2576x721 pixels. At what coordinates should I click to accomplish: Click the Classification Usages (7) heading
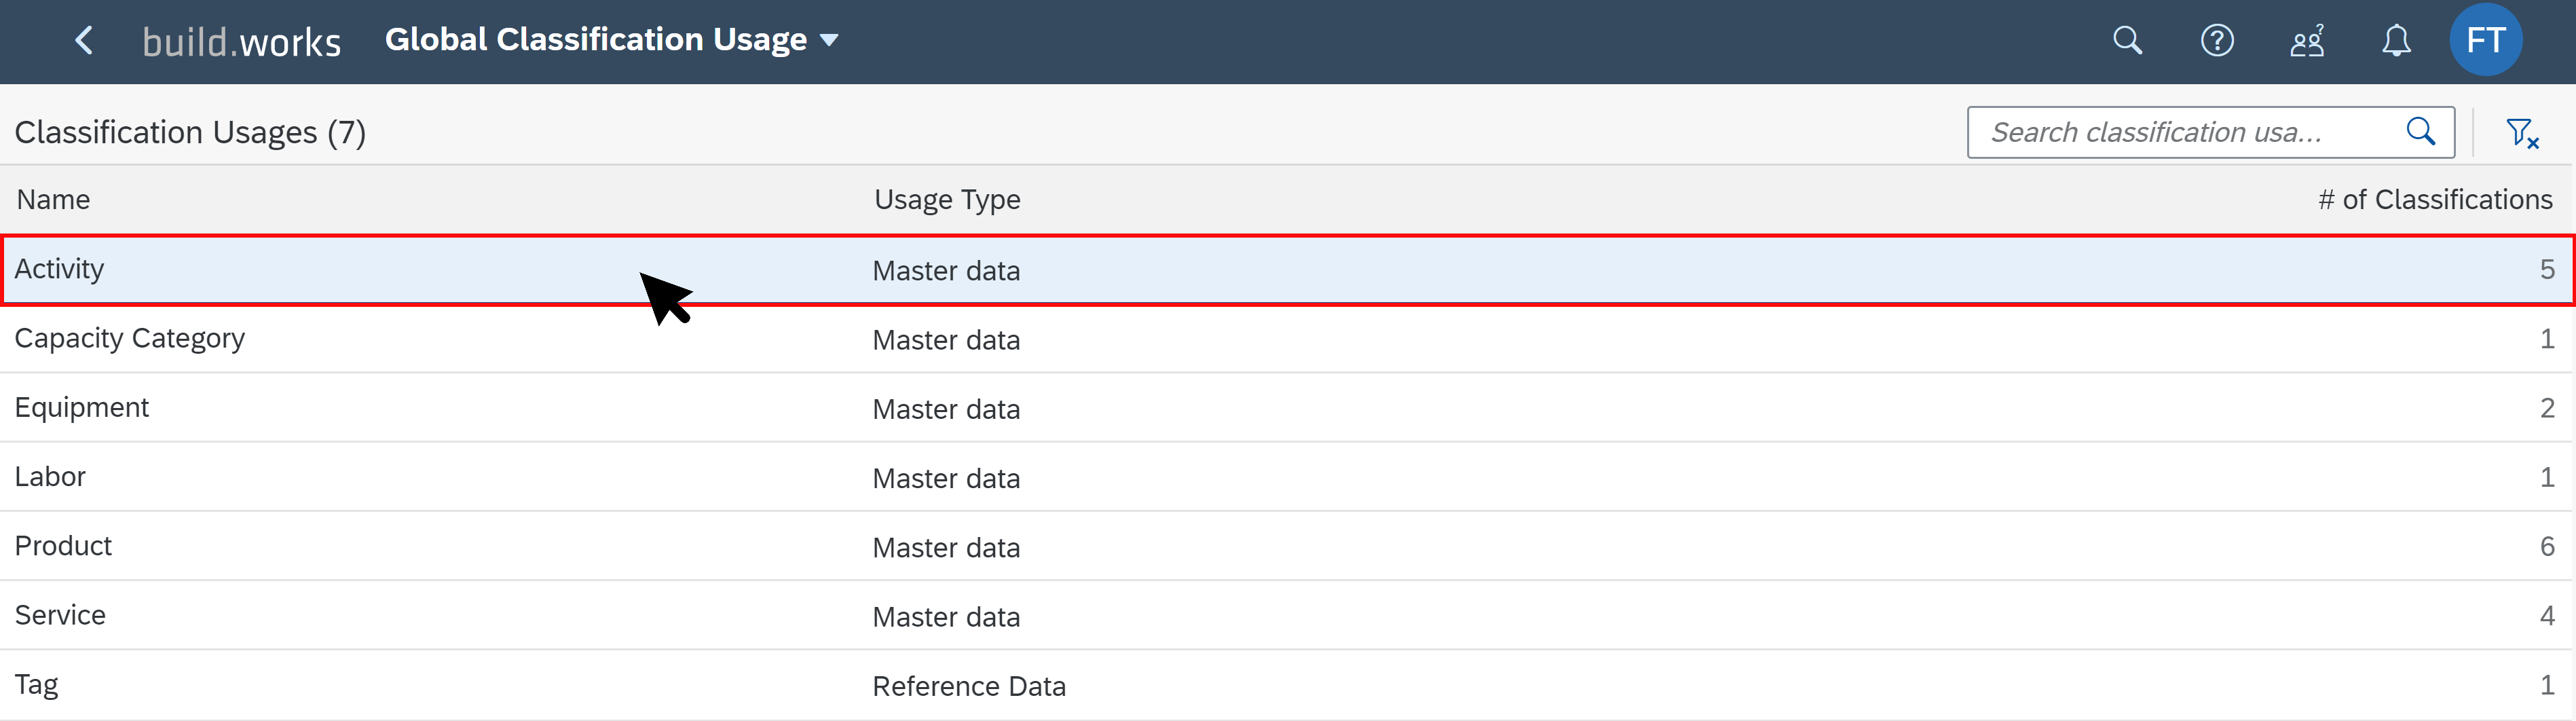tap(190, 132)
